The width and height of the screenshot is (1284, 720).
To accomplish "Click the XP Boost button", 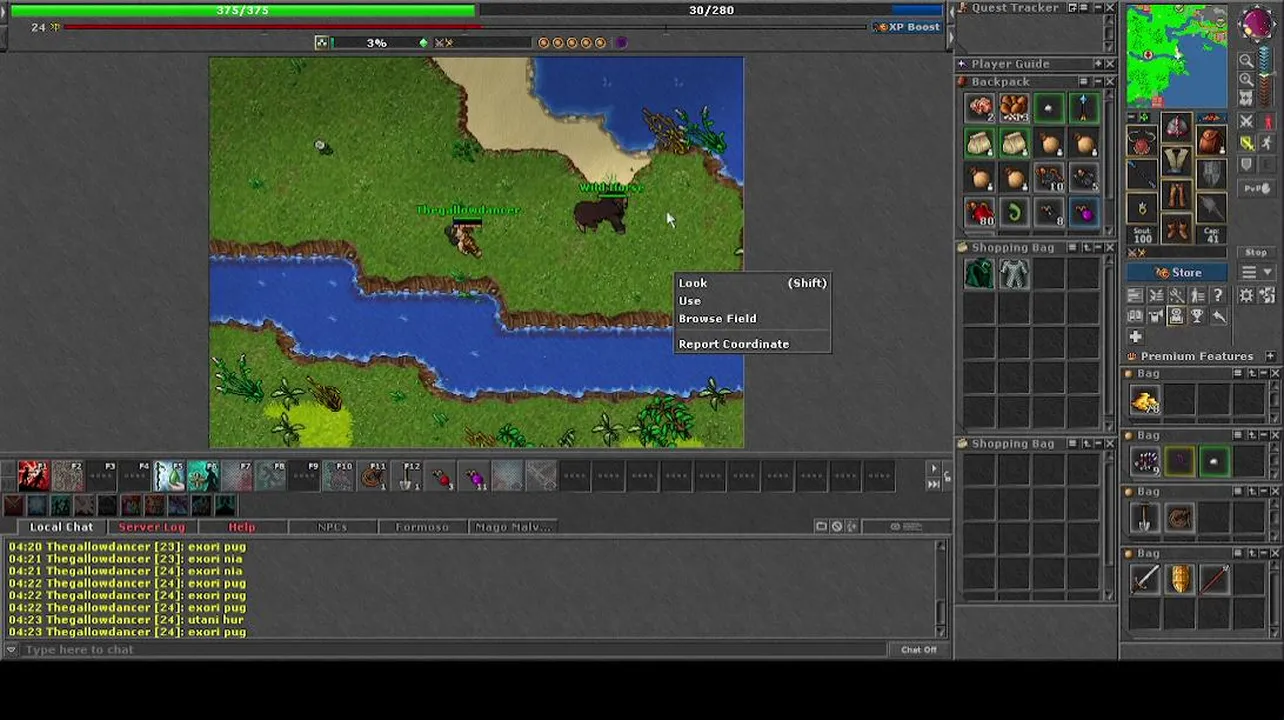I will point(907,27).
